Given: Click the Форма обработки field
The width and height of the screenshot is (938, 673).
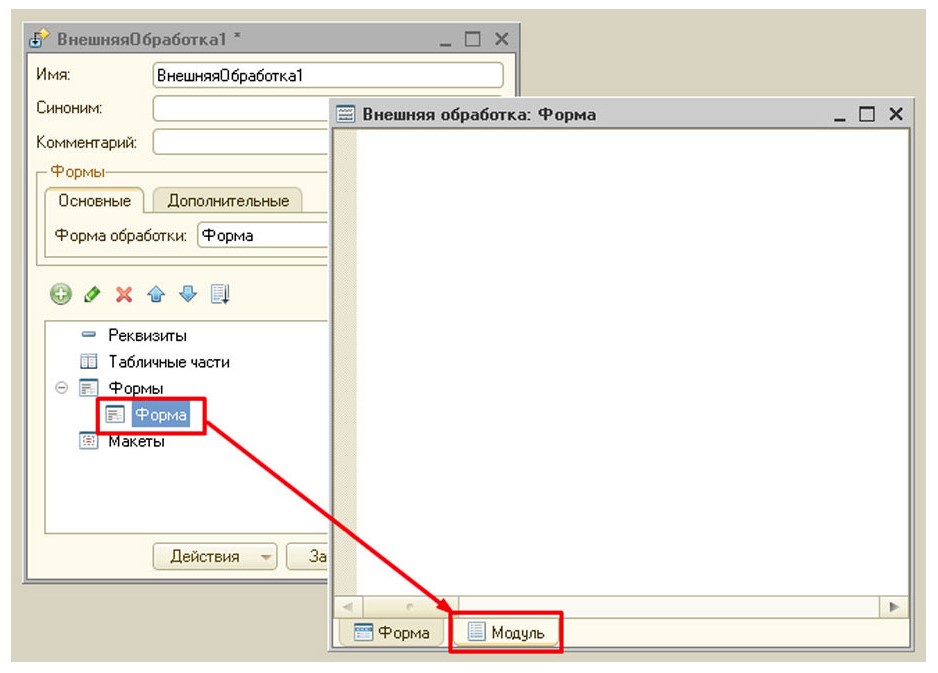Looking at the screenshot, I should tap(263, 235).
